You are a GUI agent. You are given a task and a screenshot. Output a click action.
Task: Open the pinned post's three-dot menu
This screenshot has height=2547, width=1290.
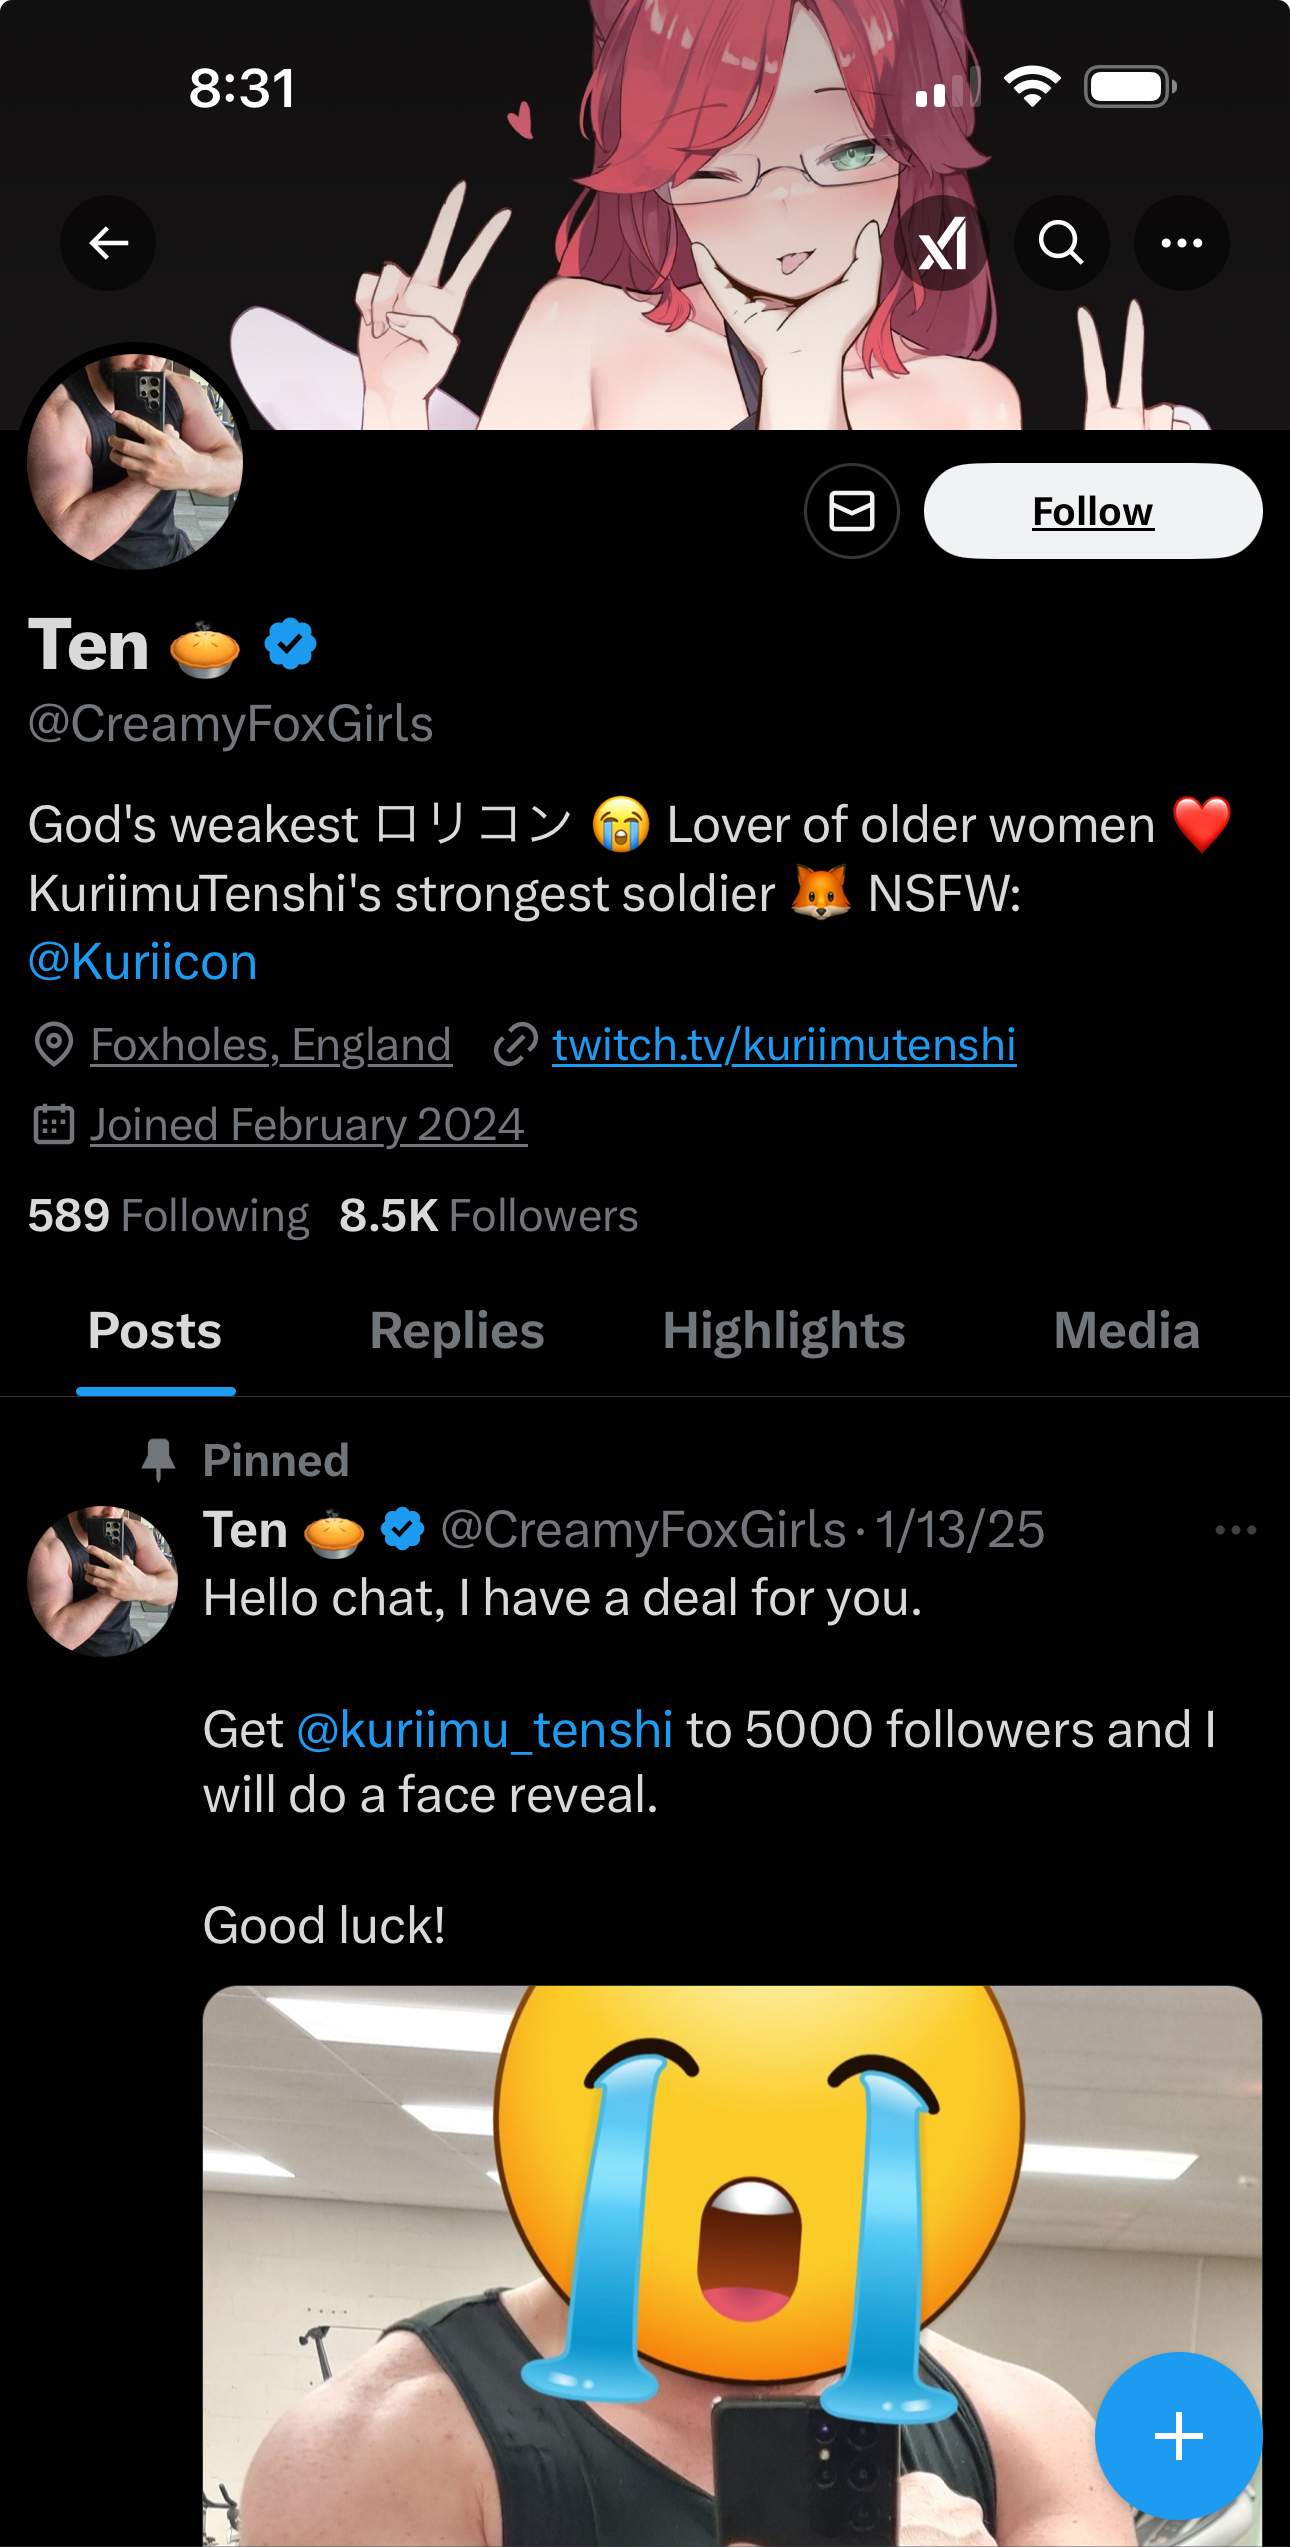[1235, 1530]
